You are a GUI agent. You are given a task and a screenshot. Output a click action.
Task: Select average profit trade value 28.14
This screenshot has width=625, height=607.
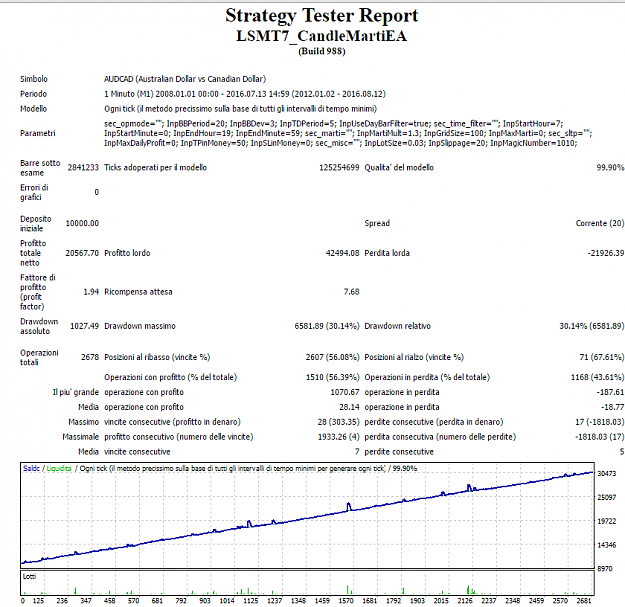[349, 407]
